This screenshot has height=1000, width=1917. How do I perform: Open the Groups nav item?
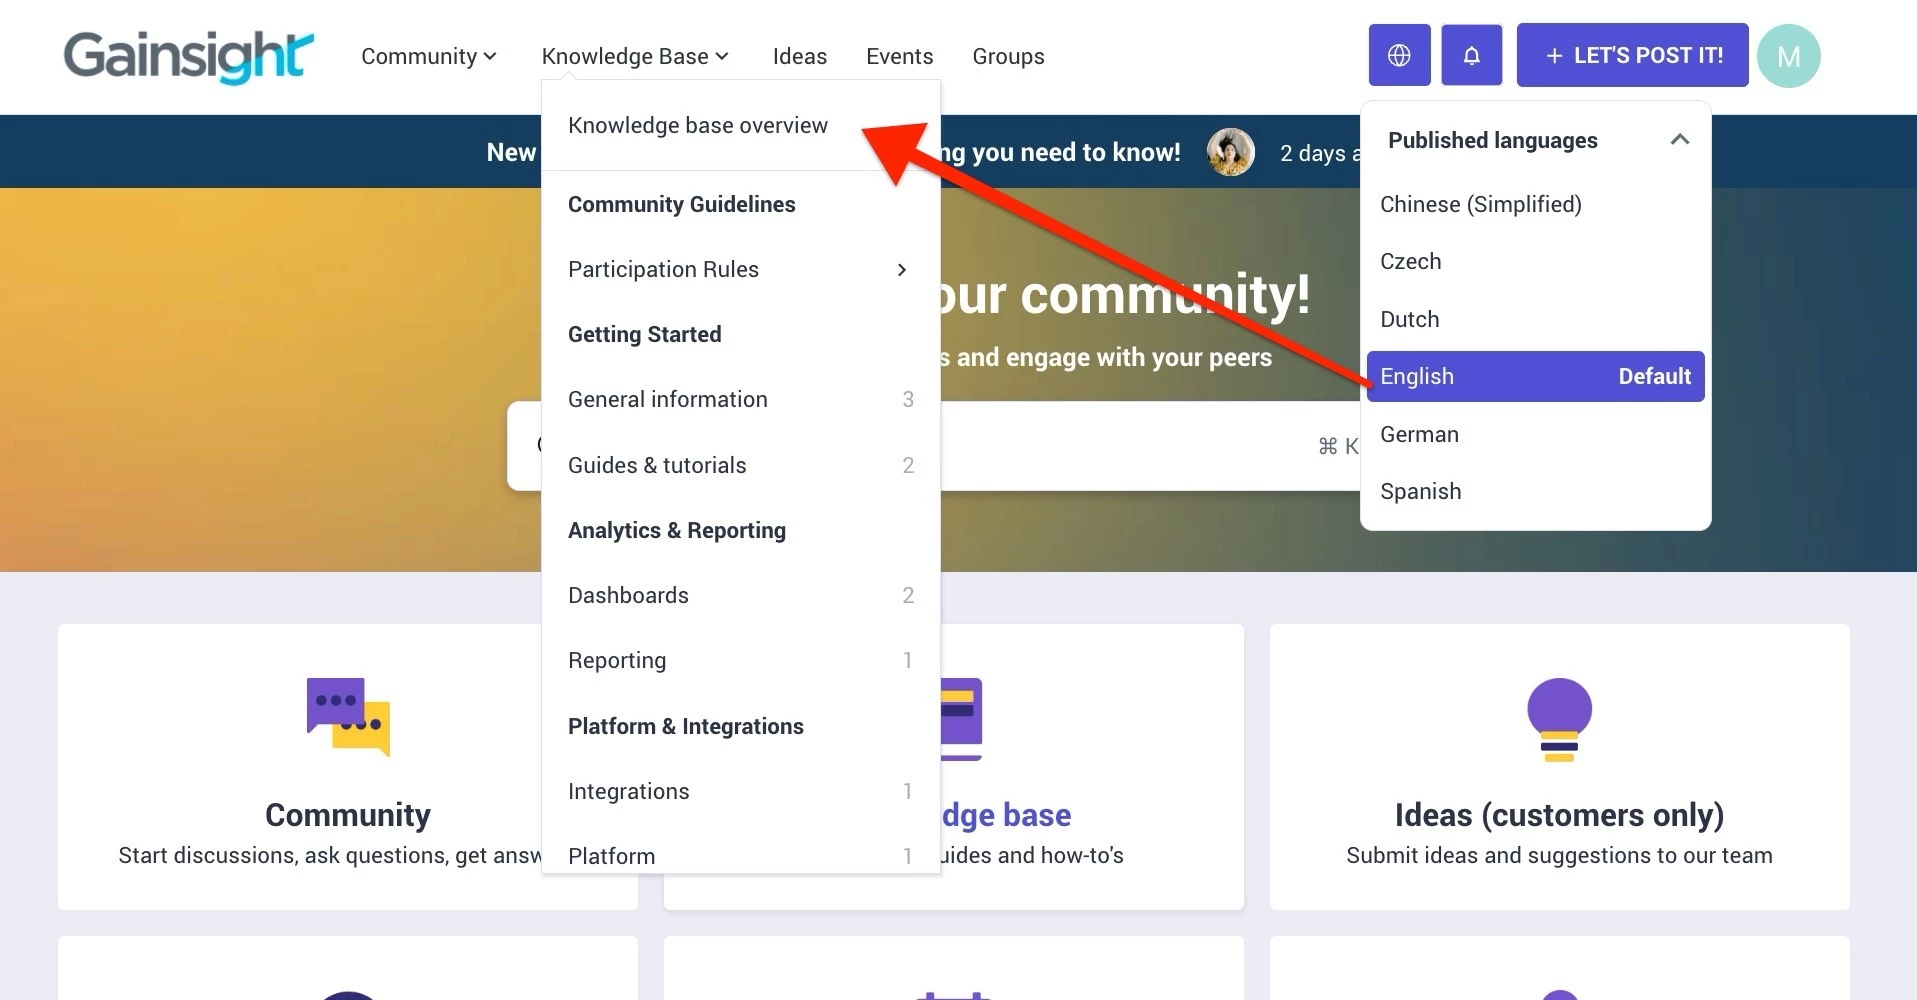click(1008, 56)
